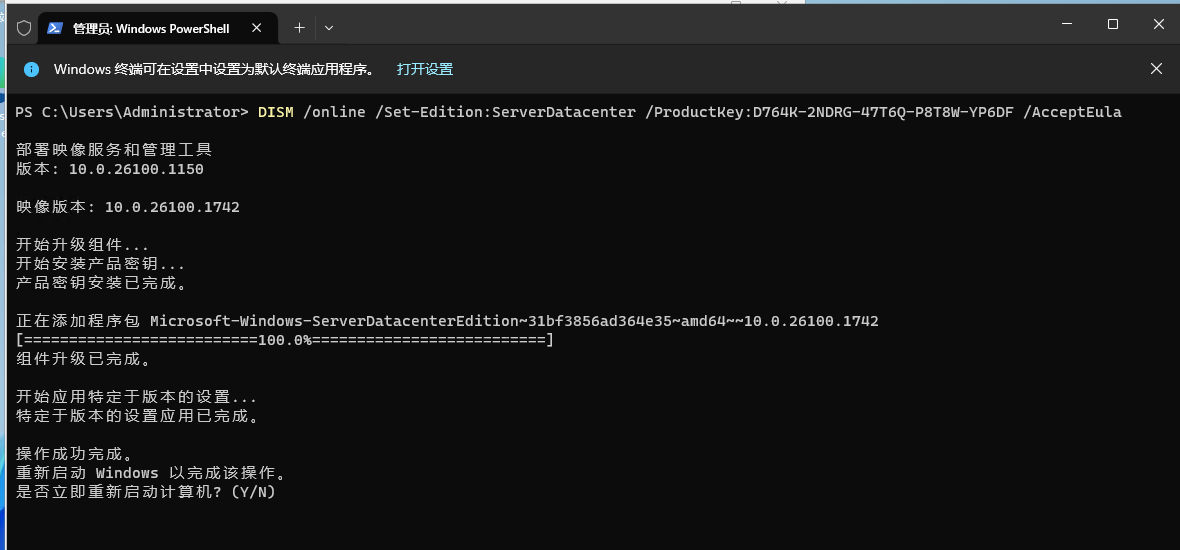Click the 打开设置 link
This screenshot has width=1180, height=550.
point(425,69)
